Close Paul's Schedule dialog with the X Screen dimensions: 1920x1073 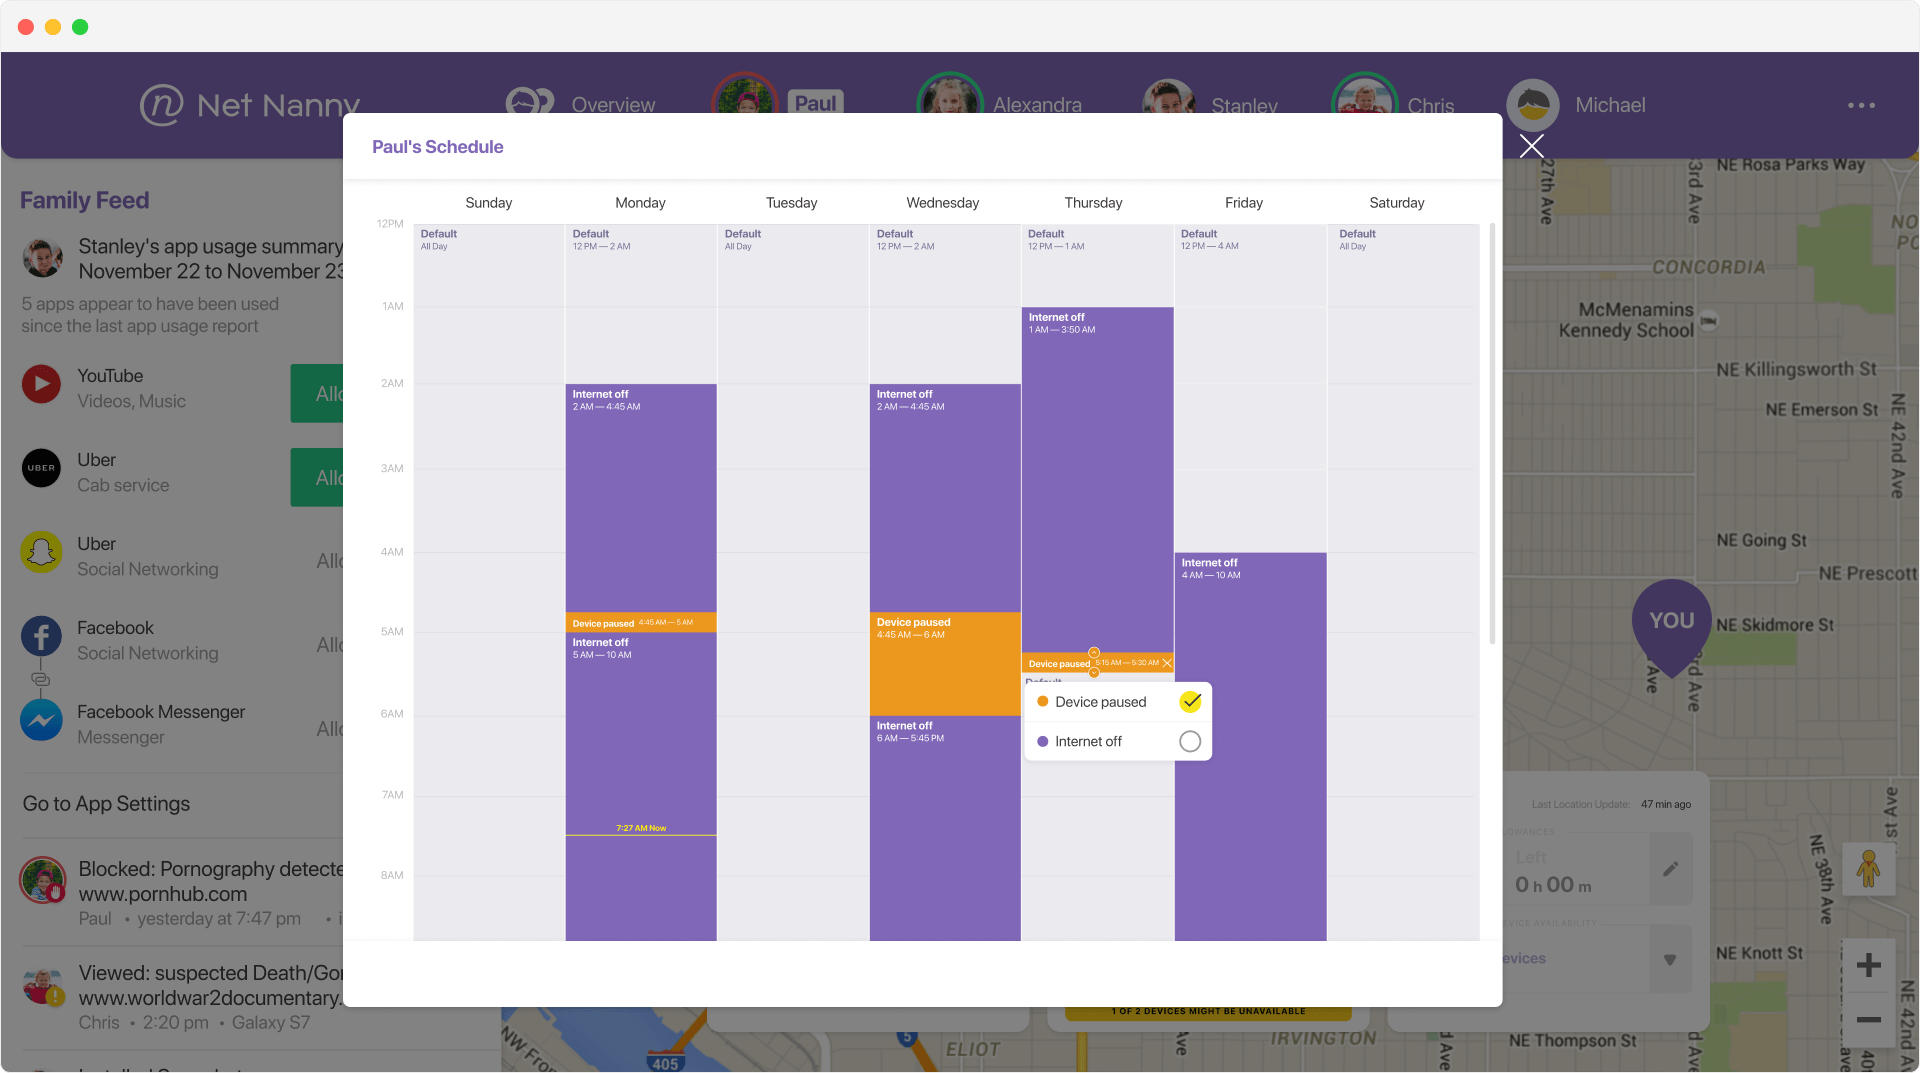1531,146
